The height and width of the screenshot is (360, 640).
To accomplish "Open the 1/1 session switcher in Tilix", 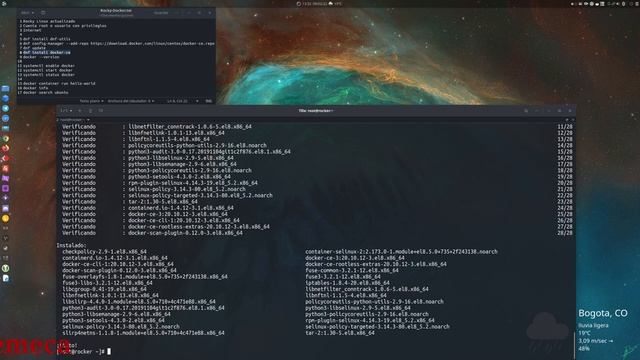I will click(x=66, y=111).
